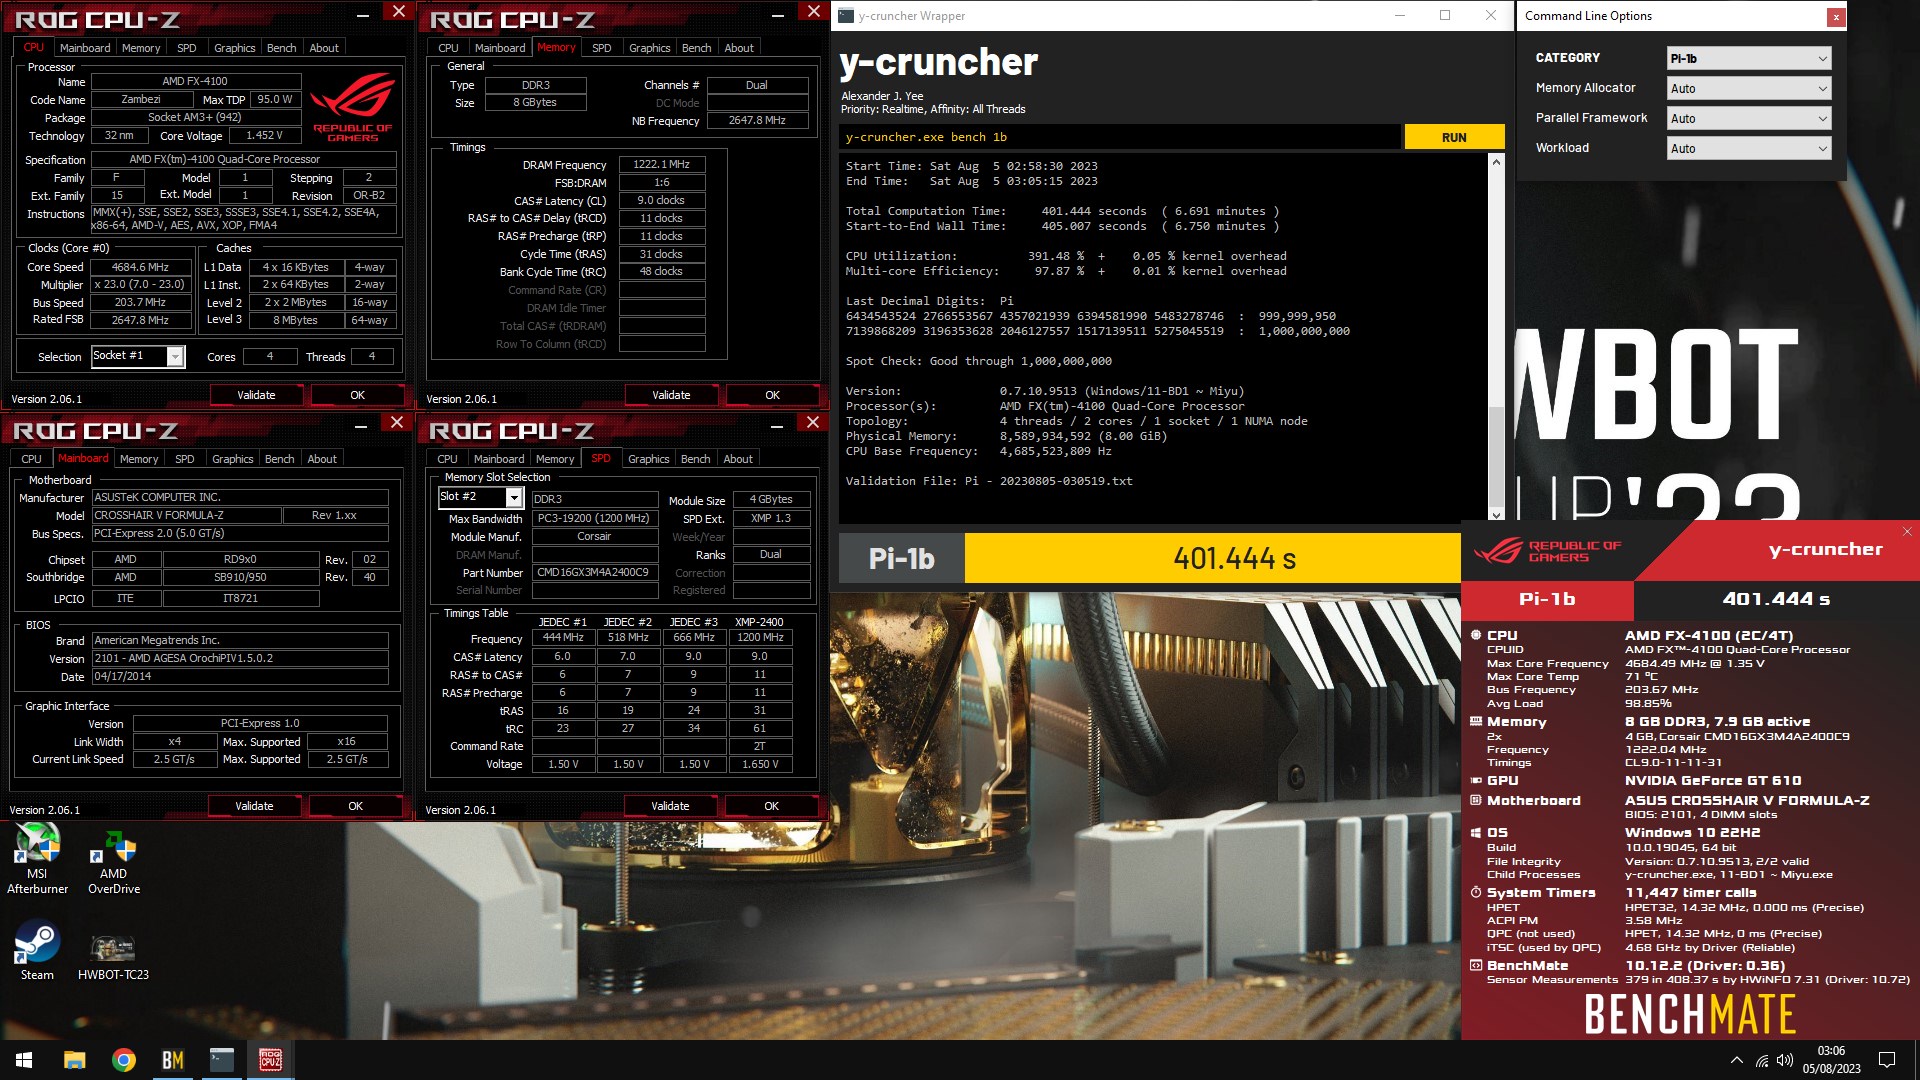Click Validate in CPU-Z Mainboard window
The image size is (1920, 1080).
pos(254,806)
